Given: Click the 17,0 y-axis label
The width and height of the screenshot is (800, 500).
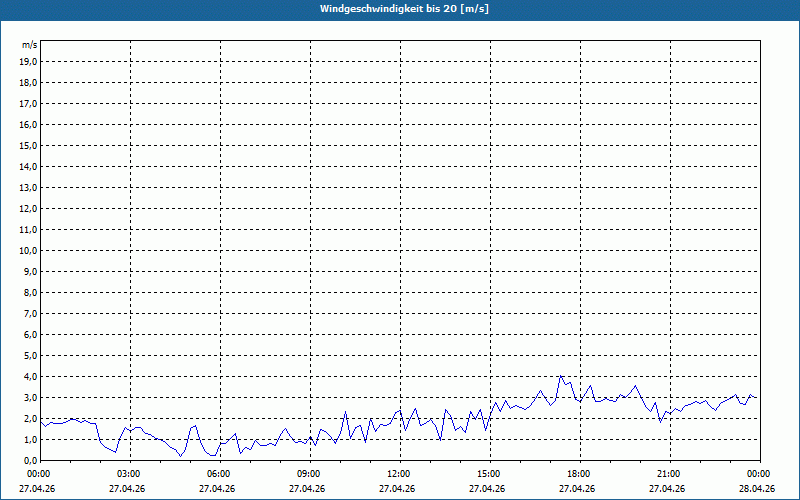Looking at the screenshot, I should click(x=30, y=104).
